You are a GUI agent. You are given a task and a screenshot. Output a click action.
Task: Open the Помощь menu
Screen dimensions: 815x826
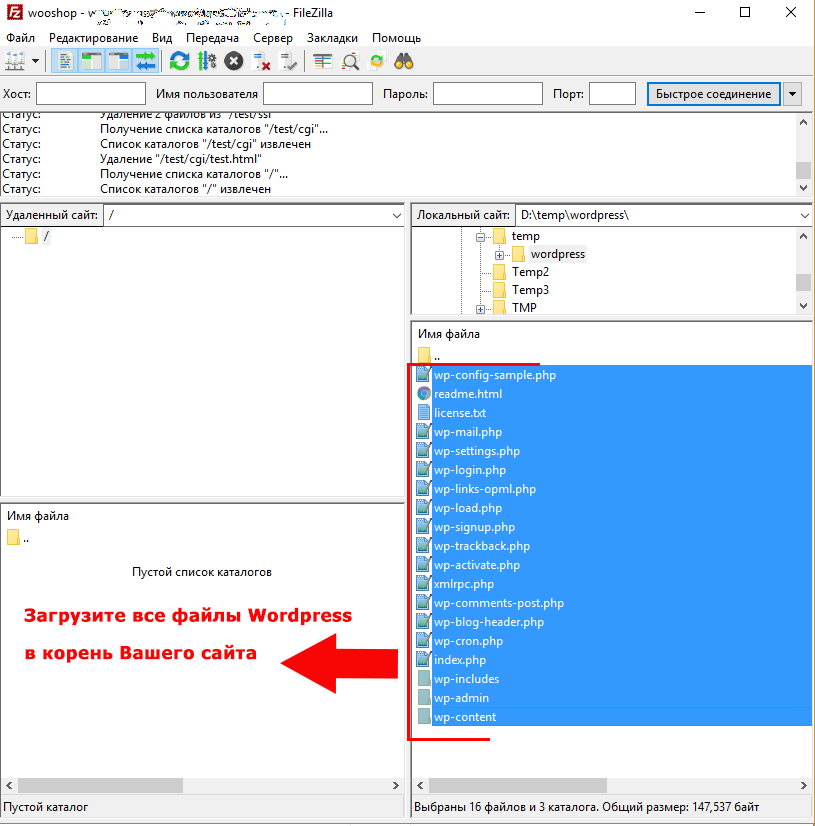click(x=396, y=38)
